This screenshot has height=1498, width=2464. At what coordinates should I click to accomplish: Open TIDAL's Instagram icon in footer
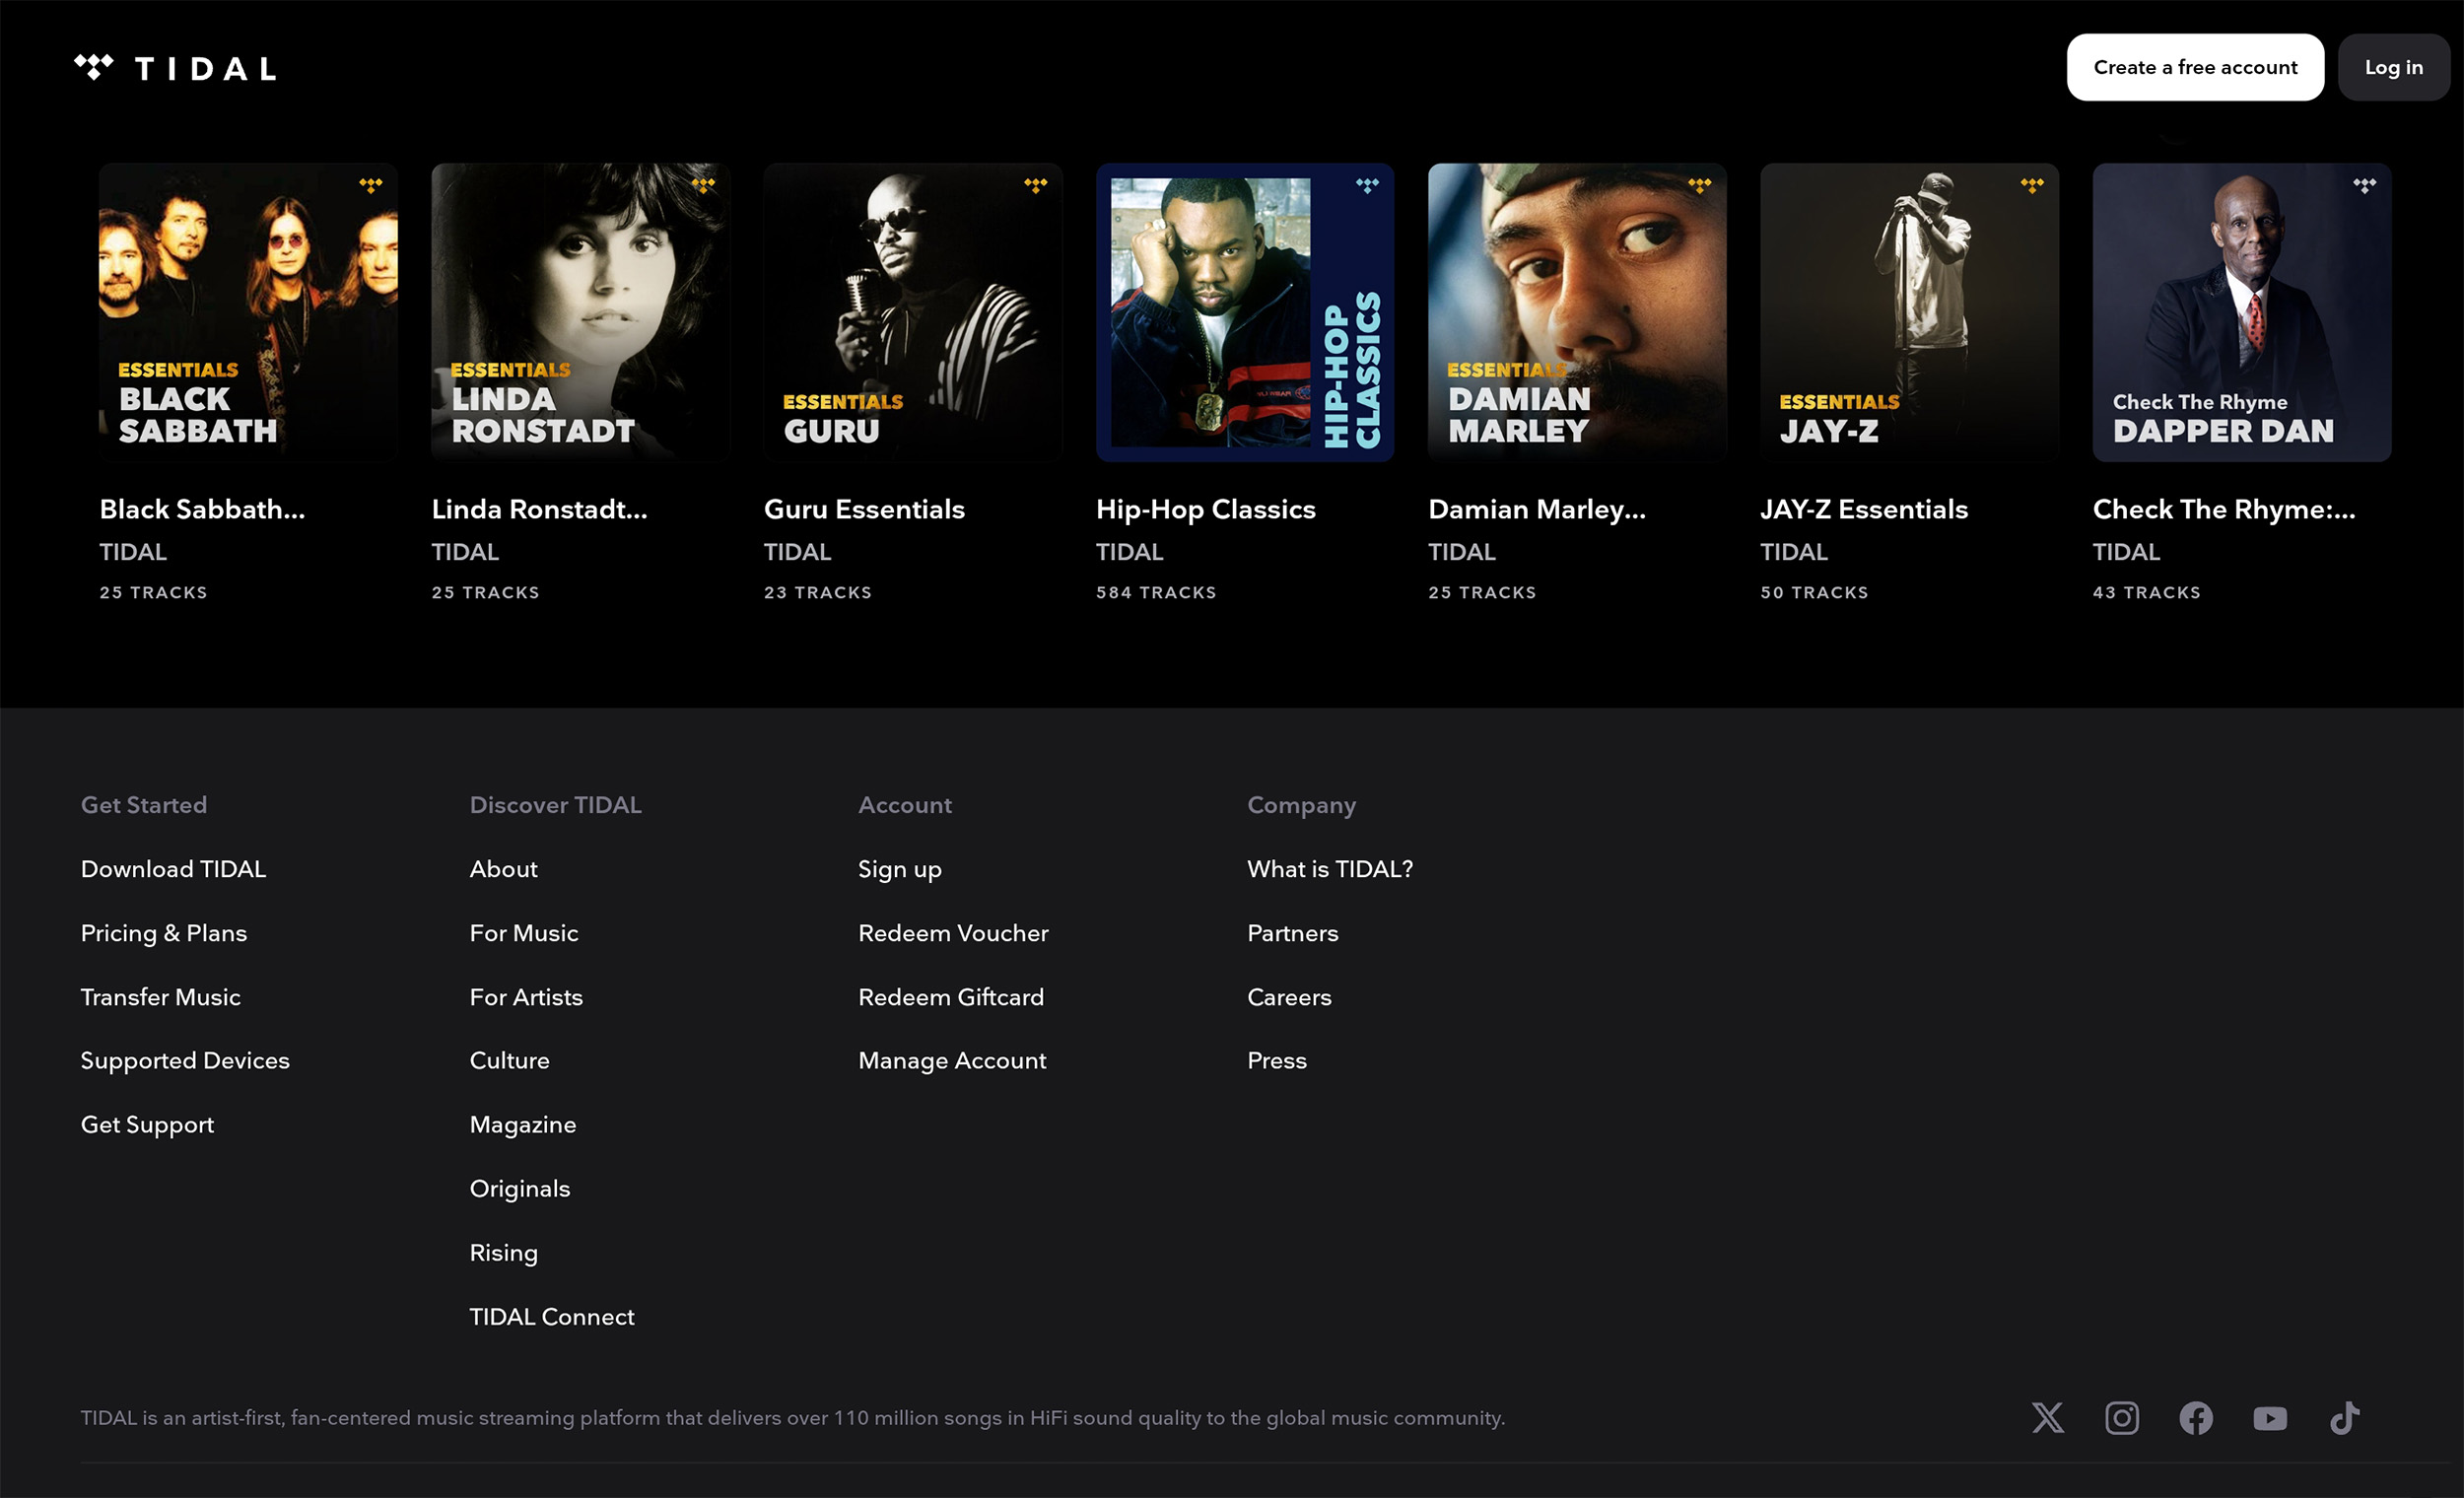(x=2121, y=1417)
